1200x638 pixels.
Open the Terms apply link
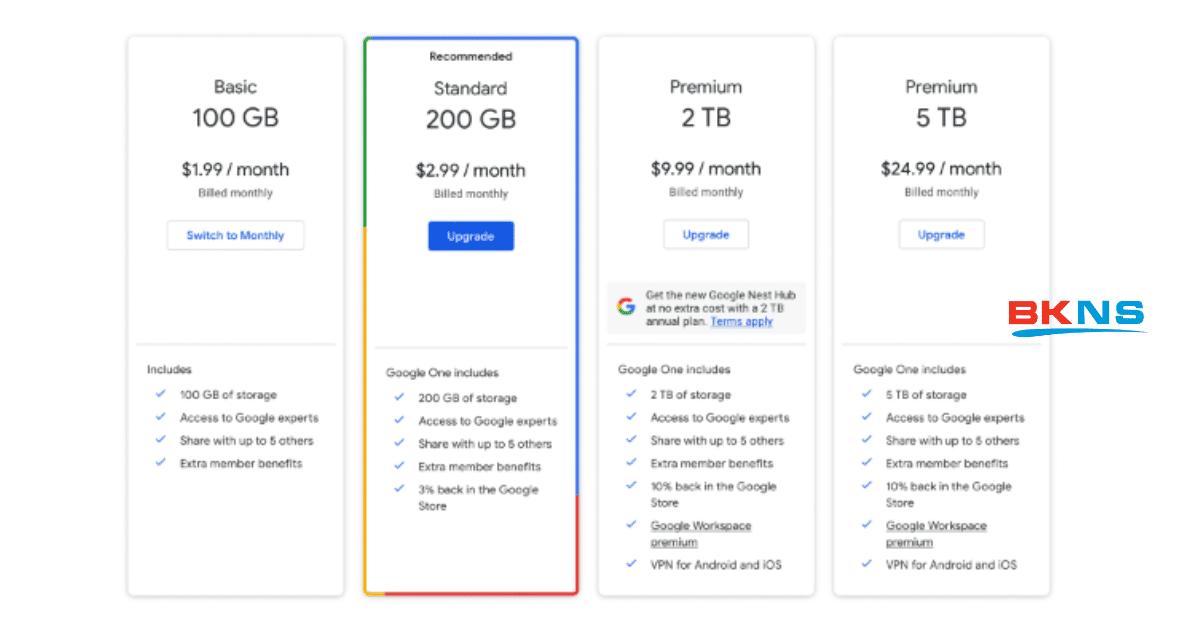pyautogui.click(x=741, y=322)
